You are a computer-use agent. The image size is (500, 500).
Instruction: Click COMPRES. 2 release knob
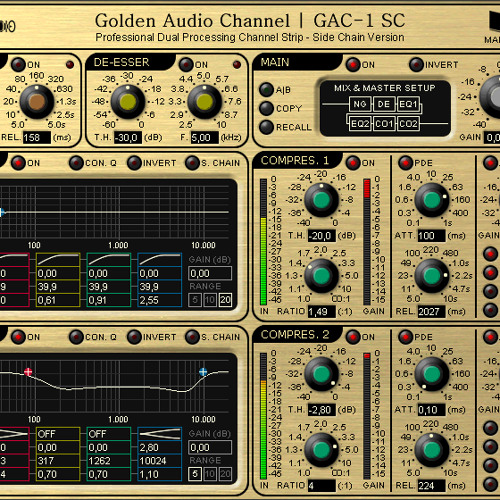432,450
